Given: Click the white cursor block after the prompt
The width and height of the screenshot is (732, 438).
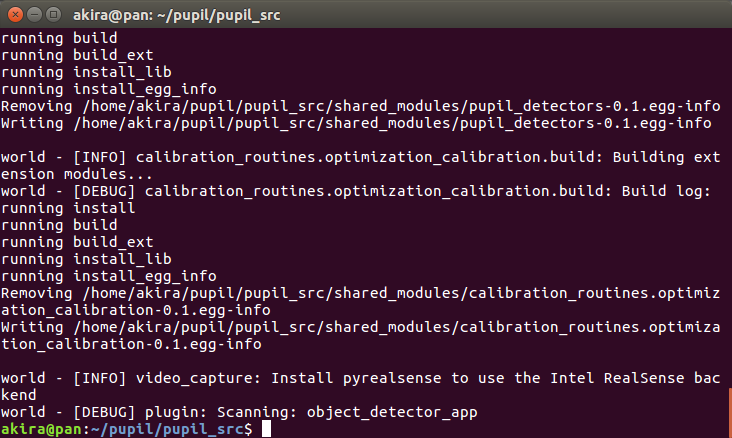Looking at the screenshot, I should (266, 429).
